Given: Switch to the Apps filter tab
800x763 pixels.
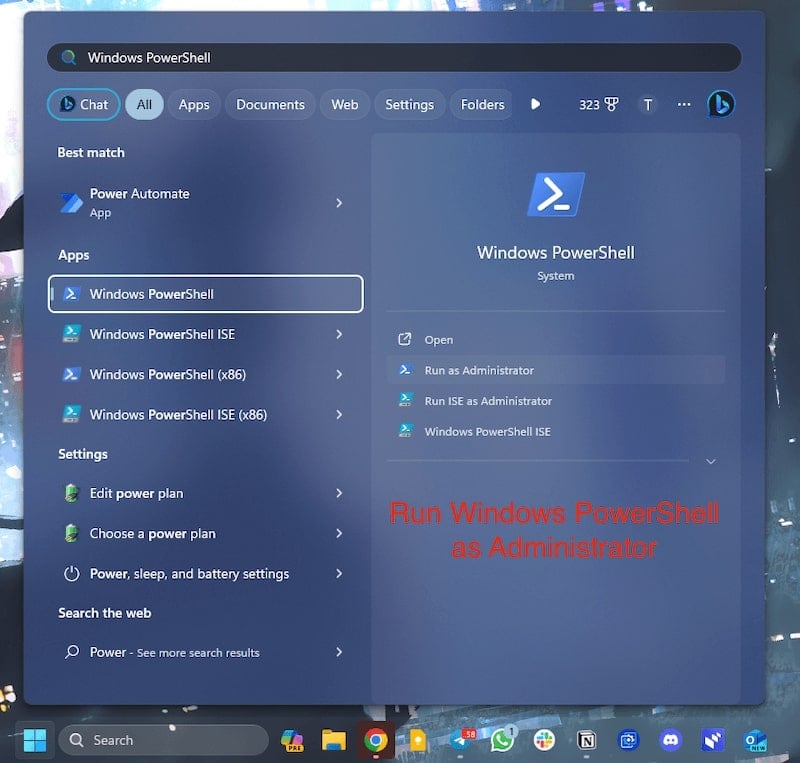Looking at the screenshot, I should click(194, 105).
